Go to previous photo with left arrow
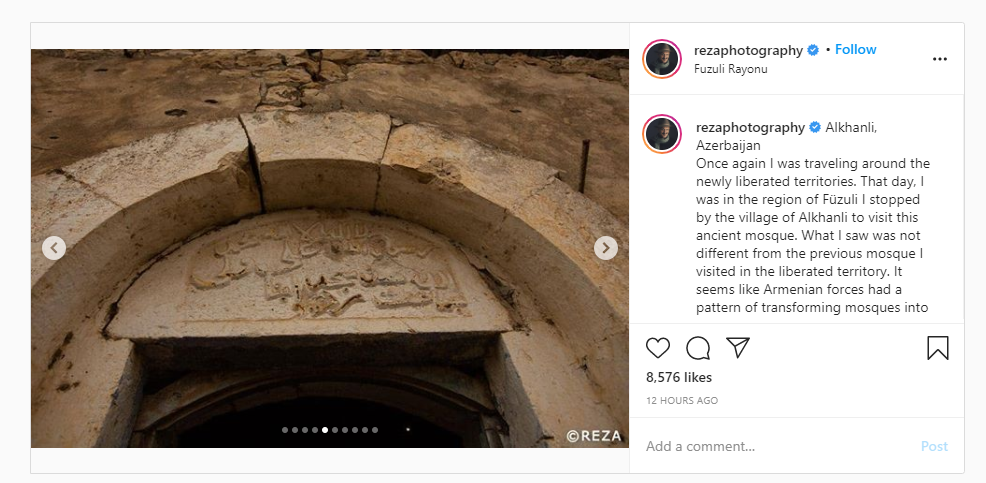 (54, 248)
